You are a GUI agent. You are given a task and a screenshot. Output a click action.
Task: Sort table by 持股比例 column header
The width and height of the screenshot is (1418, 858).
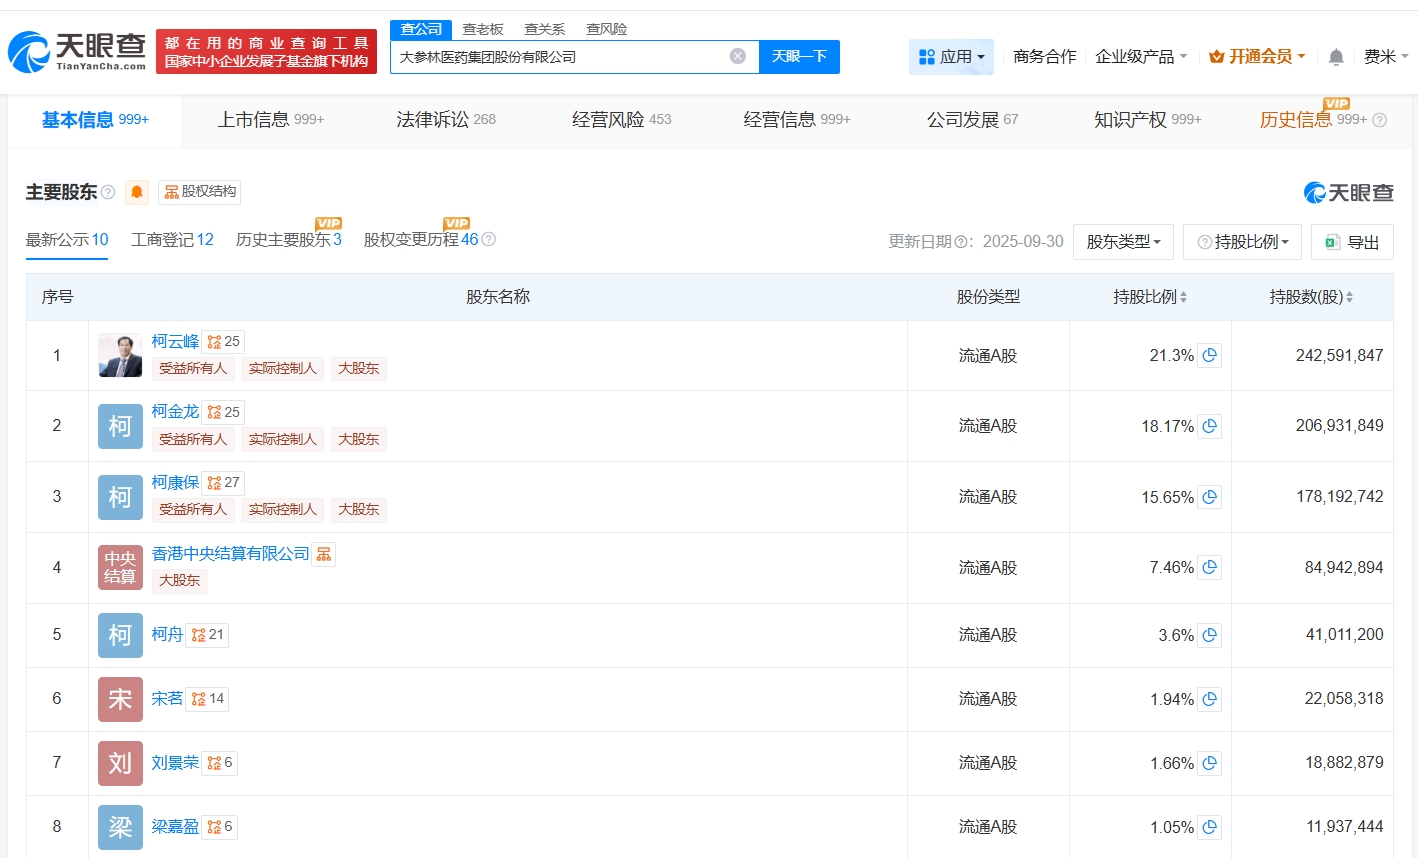point(1150,297)
